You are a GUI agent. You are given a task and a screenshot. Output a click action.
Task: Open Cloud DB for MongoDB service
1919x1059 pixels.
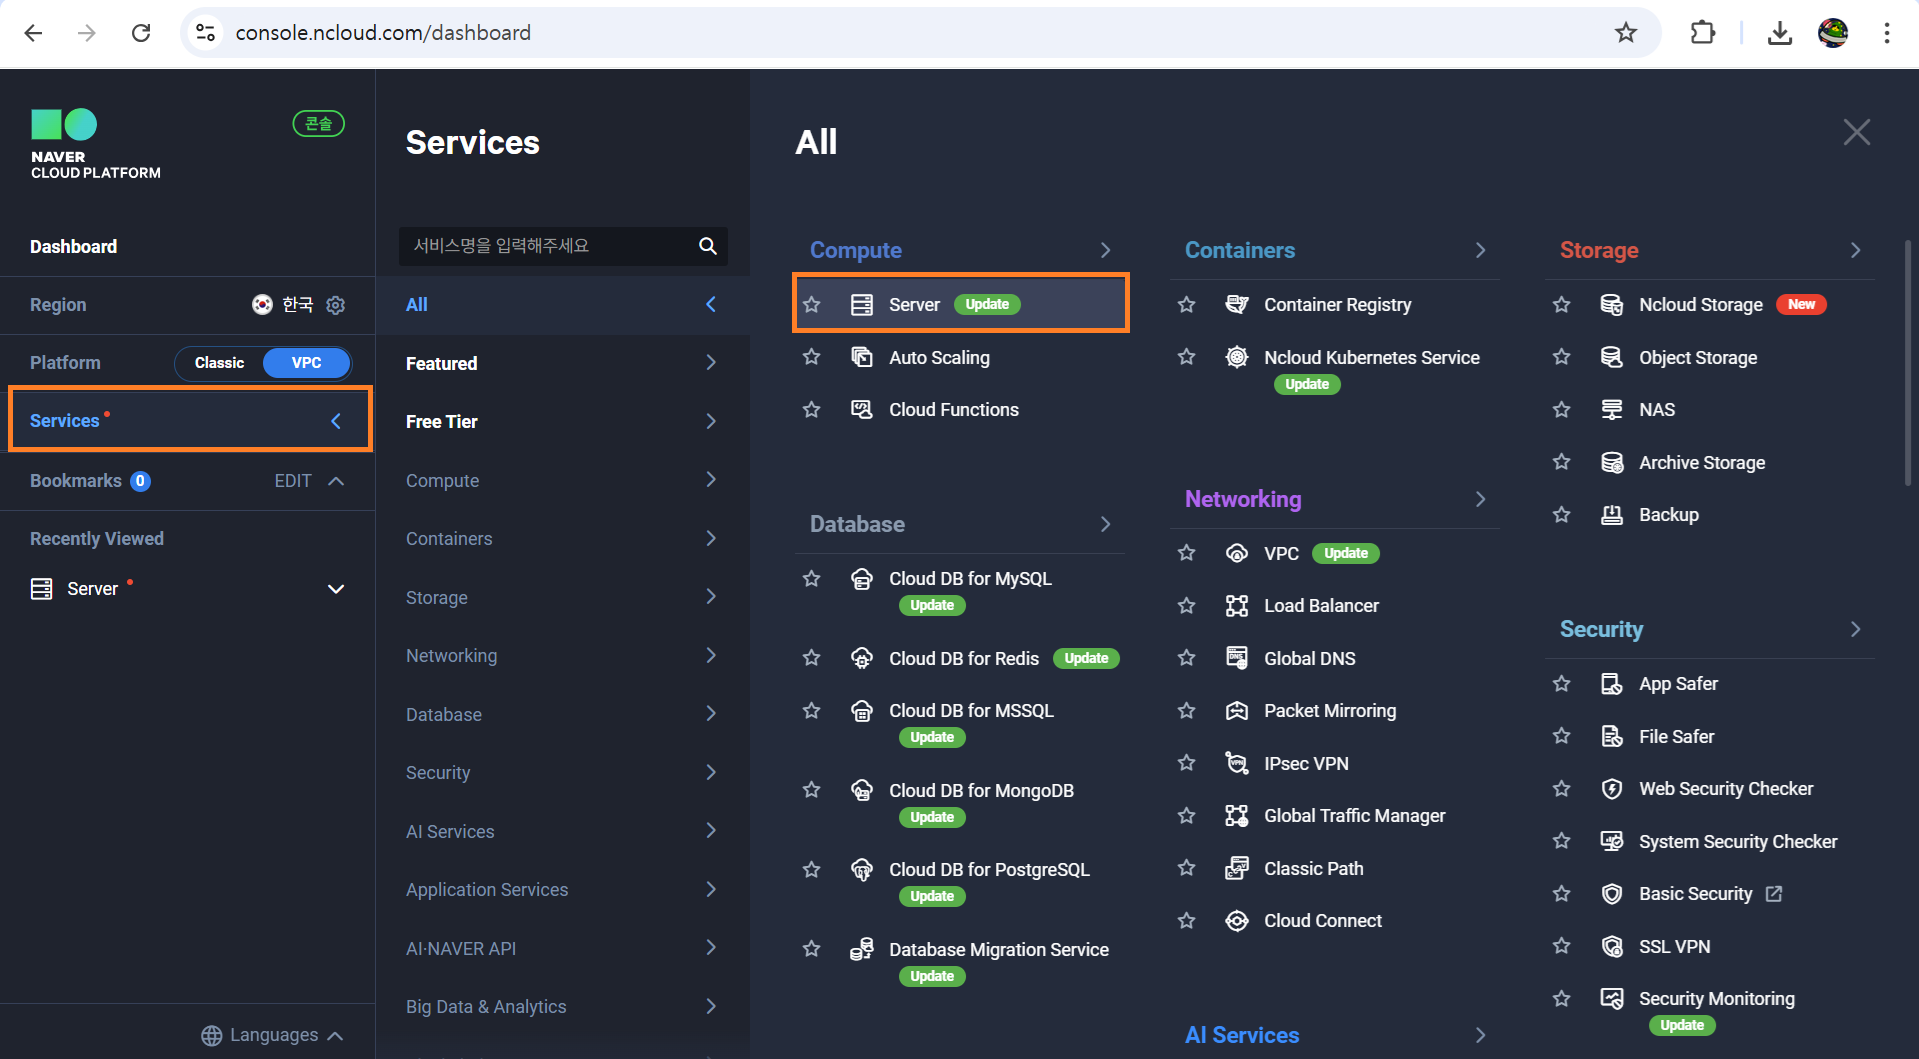pyautogui.click(x=981, y=790)
